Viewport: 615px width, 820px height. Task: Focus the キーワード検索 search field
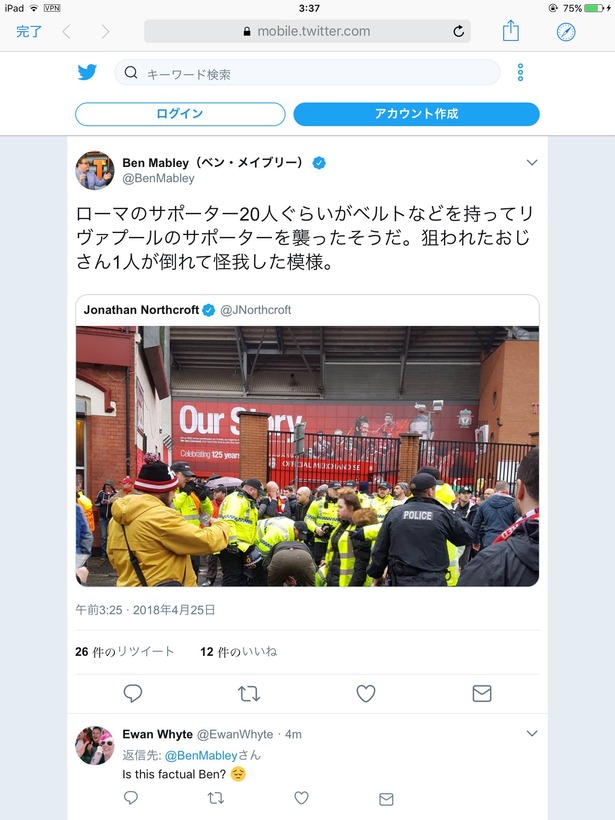pyautogui.click(x=308, y=73)
